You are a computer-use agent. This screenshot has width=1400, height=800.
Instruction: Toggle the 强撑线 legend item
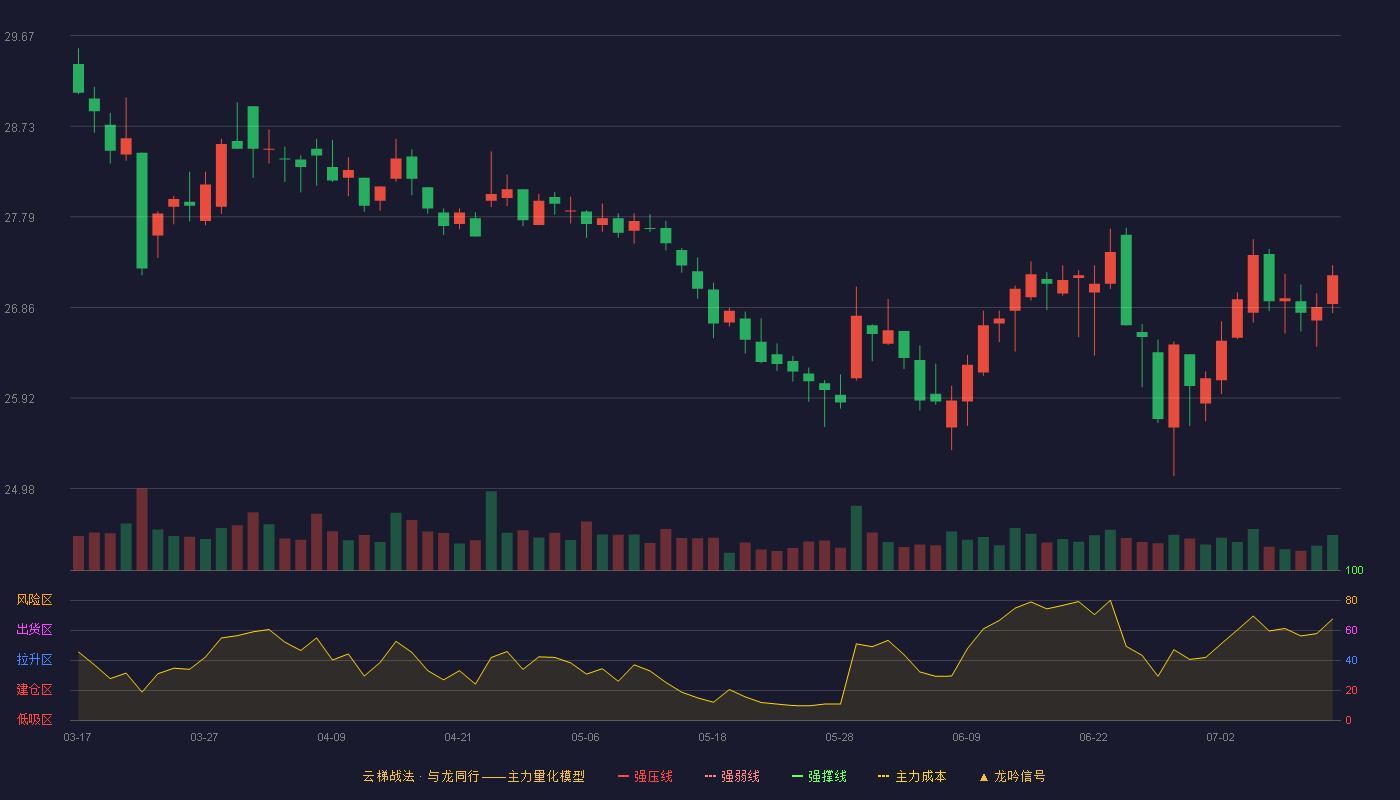819,776
